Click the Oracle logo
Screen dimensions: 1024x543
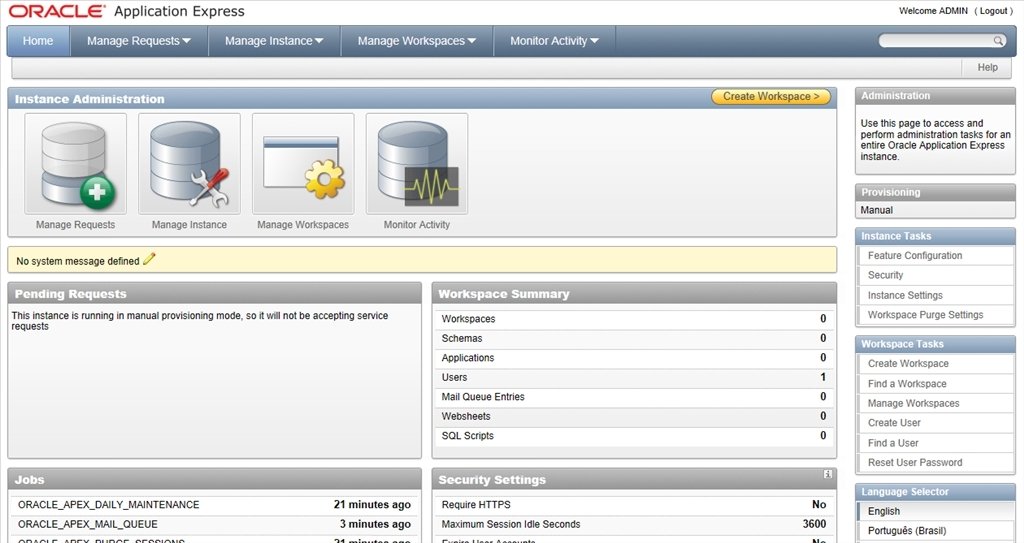57,11
